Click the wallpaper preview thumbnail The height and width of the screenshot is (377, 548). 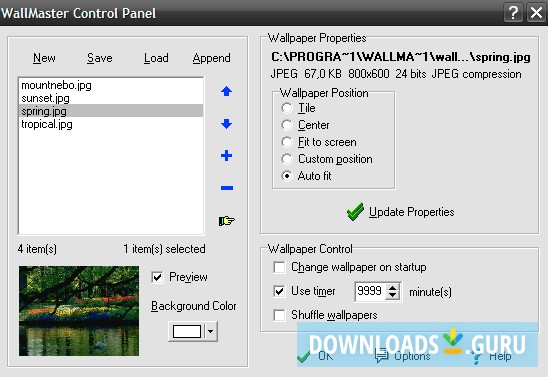click(79, 311)
